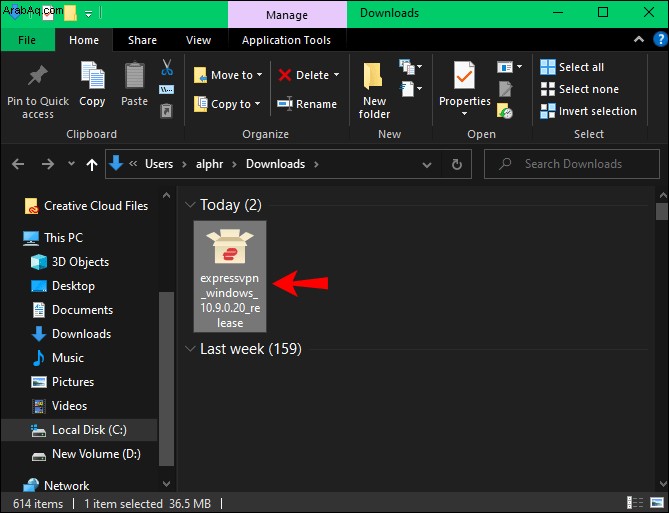This screenshot has width=669, height=513.
Task: Select Local Disk (C:) in sidebar
Action: point(79,430)
